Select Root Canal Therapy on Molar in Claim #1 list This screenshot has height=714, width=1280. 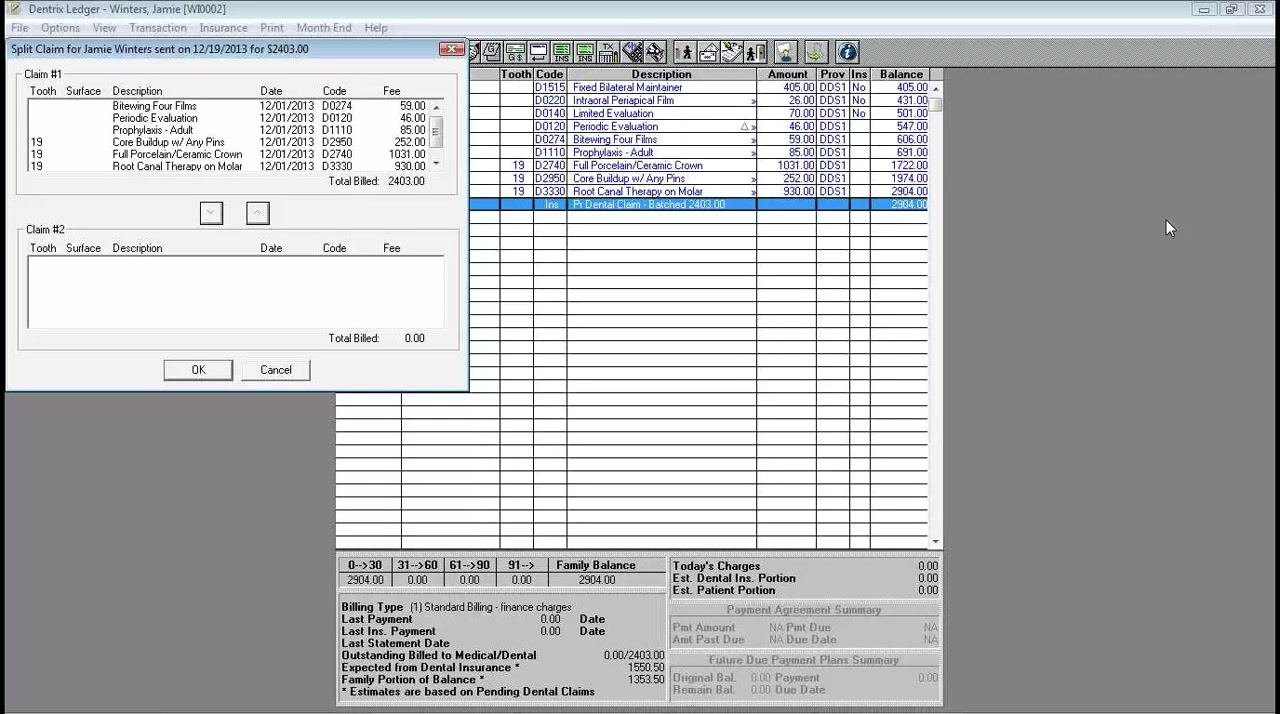click(228, 166)
